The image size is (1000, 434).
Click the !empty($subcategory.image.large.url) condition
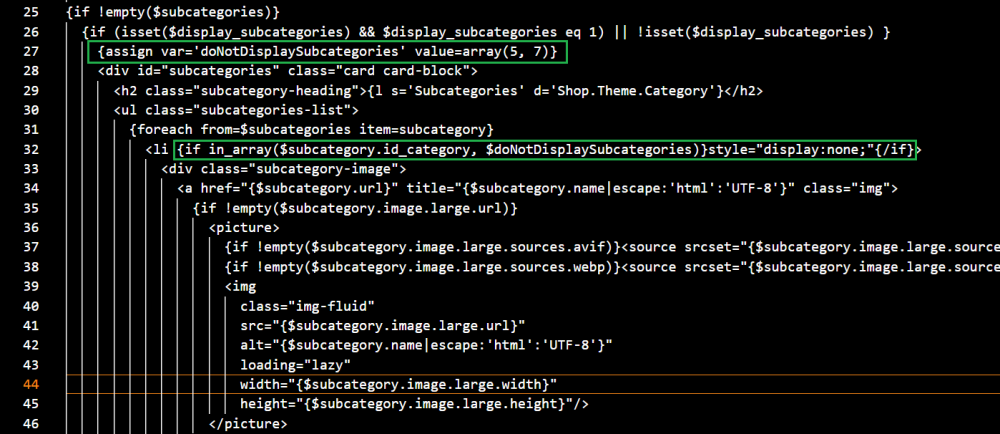point(355,208)
